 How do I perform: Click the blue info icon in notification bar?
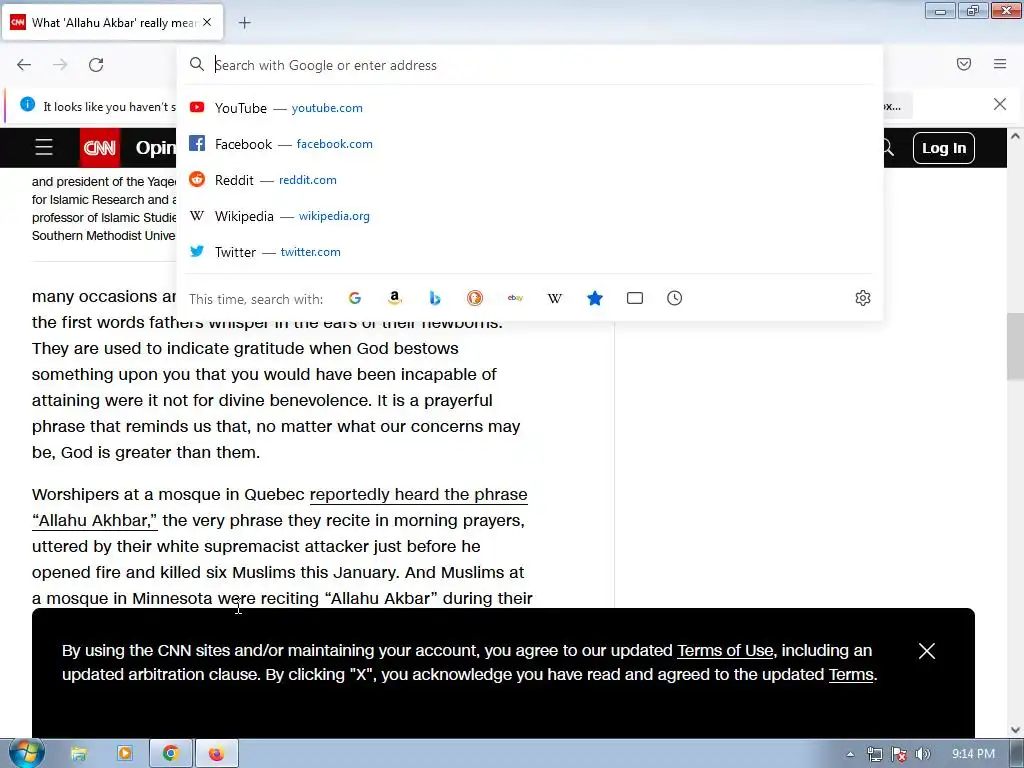tap(27, 104)
